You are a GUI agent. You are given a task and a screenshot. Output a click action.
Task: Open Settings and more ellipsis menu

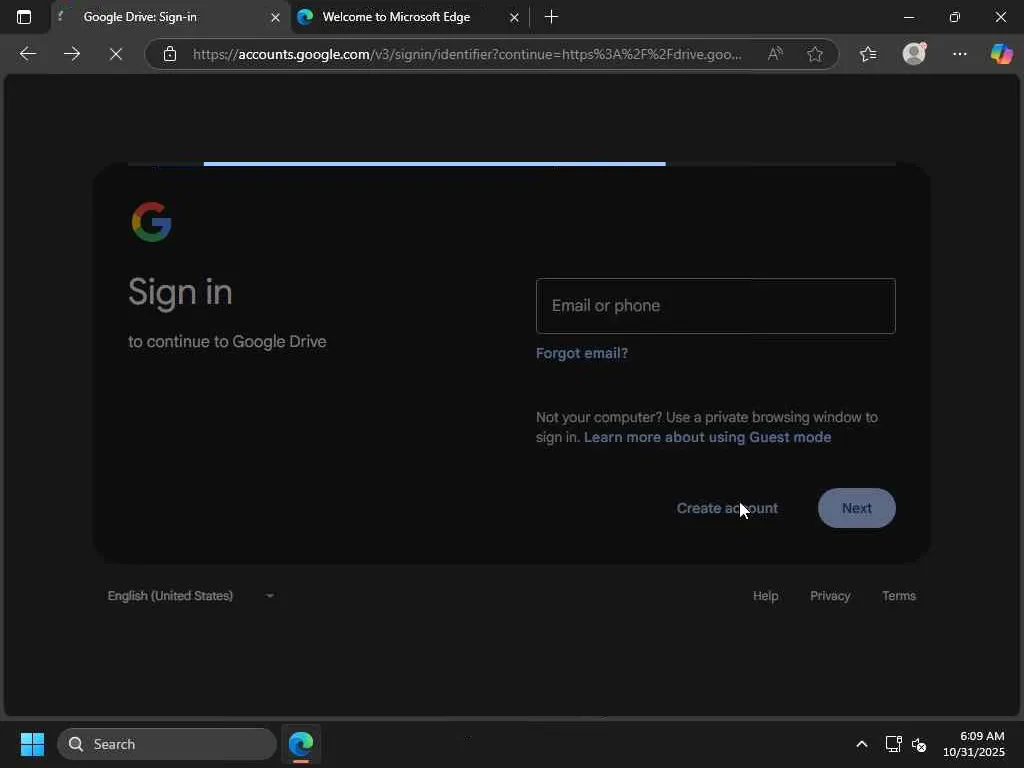pos(959,54)
